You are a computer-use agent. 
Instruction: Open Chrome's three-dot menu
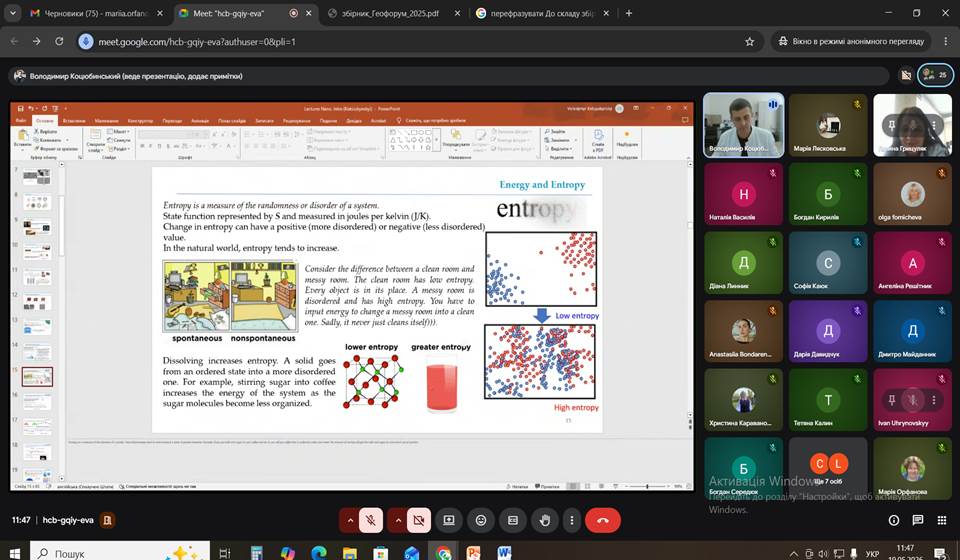point(945,42)
